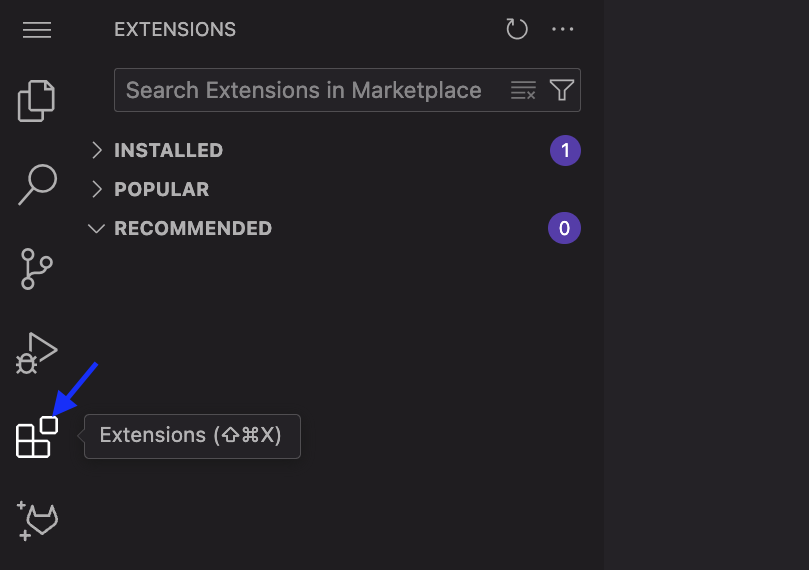Click the Extensions icon in activity bar

coord(36,437)
